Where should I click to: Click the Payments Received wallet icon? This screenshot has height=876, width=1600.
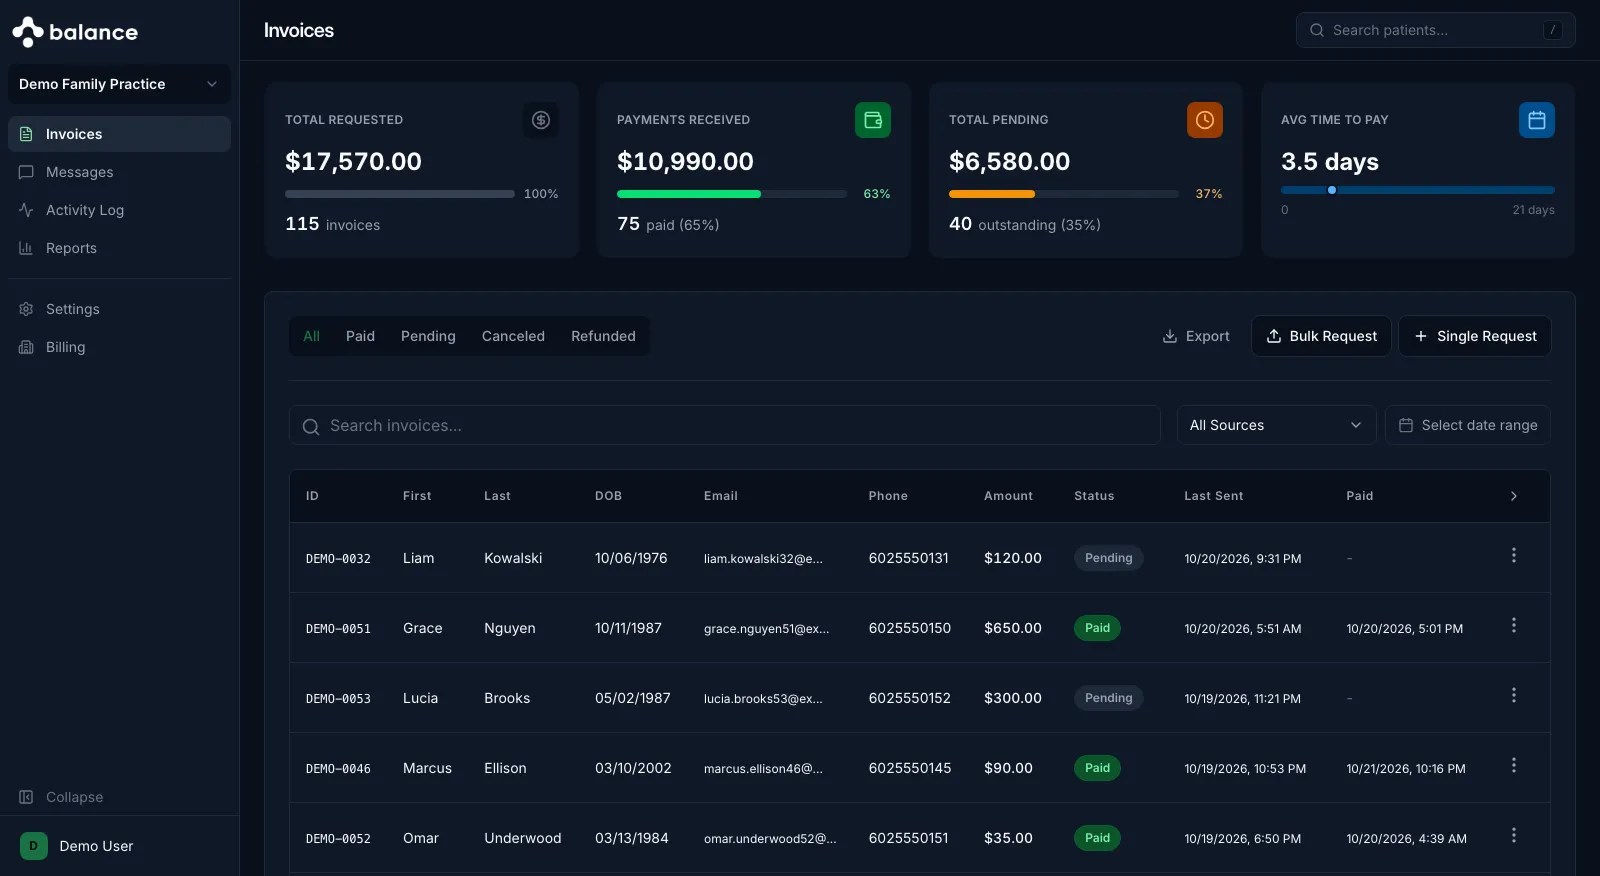pyautogui.click(x=873, y=120)
